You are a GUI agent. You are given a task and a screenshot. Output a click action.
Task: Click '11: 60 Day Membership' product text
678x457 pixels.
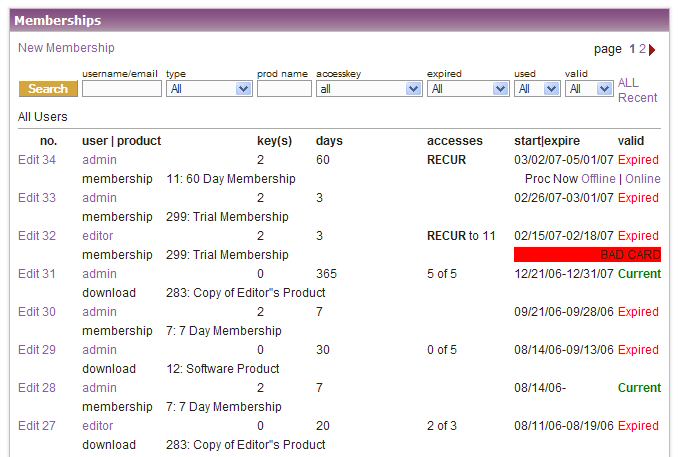(x=231, y=179)
